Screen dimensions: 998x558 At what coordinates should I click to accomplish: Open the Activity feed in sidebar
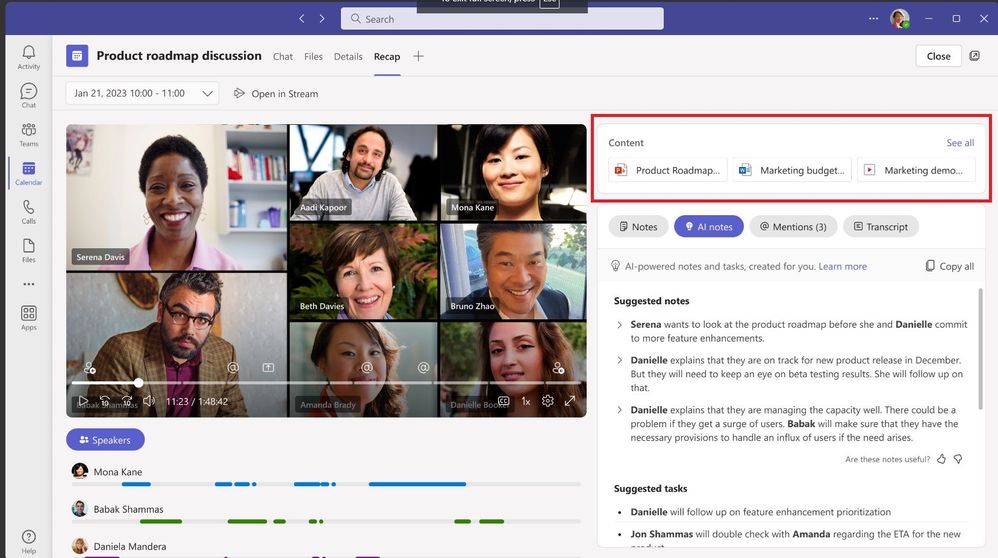[x=28, y=57]
